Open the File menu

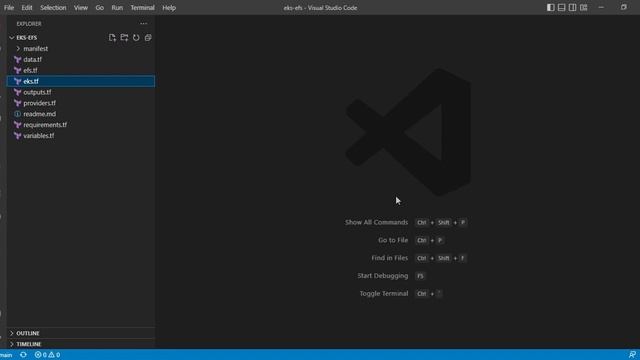[x=9, y=8]
